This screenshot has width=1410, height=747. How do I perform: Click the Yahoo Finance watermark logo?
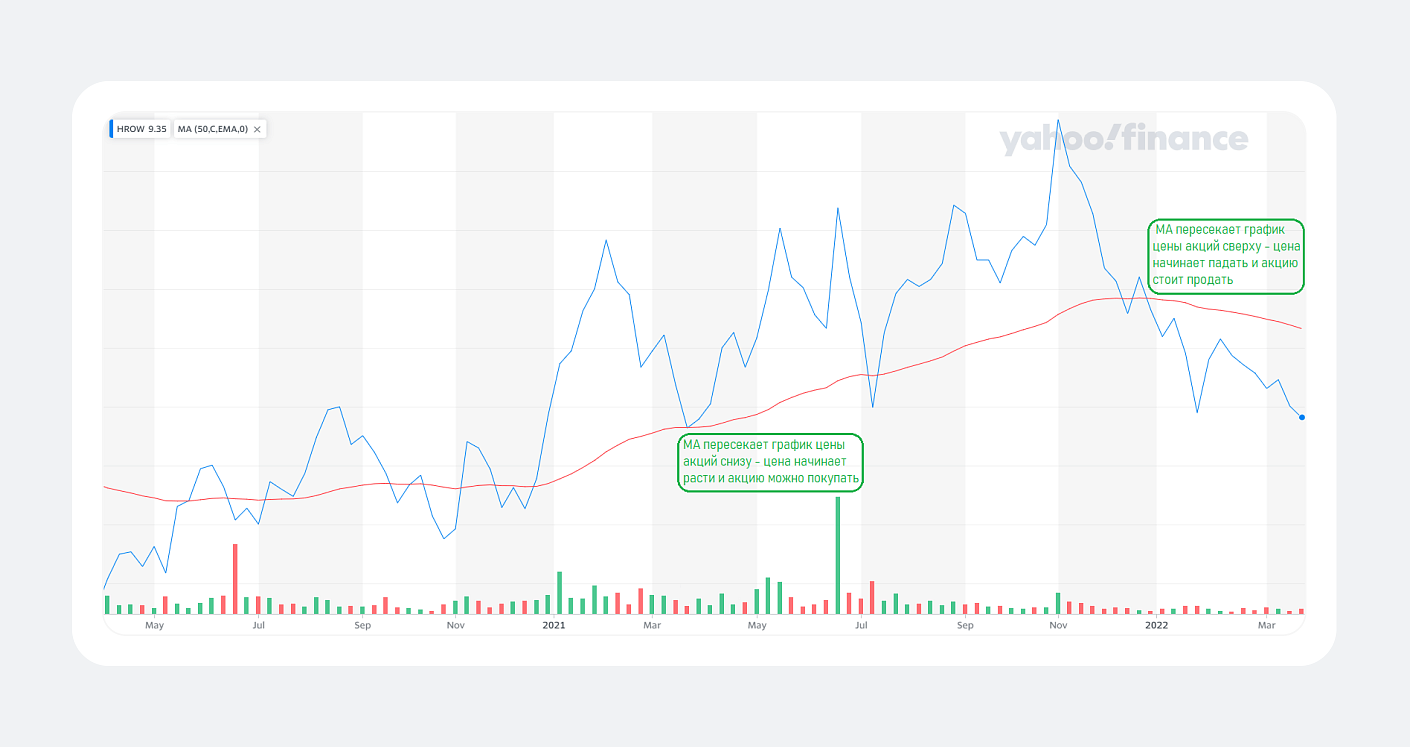point(1123,139)
